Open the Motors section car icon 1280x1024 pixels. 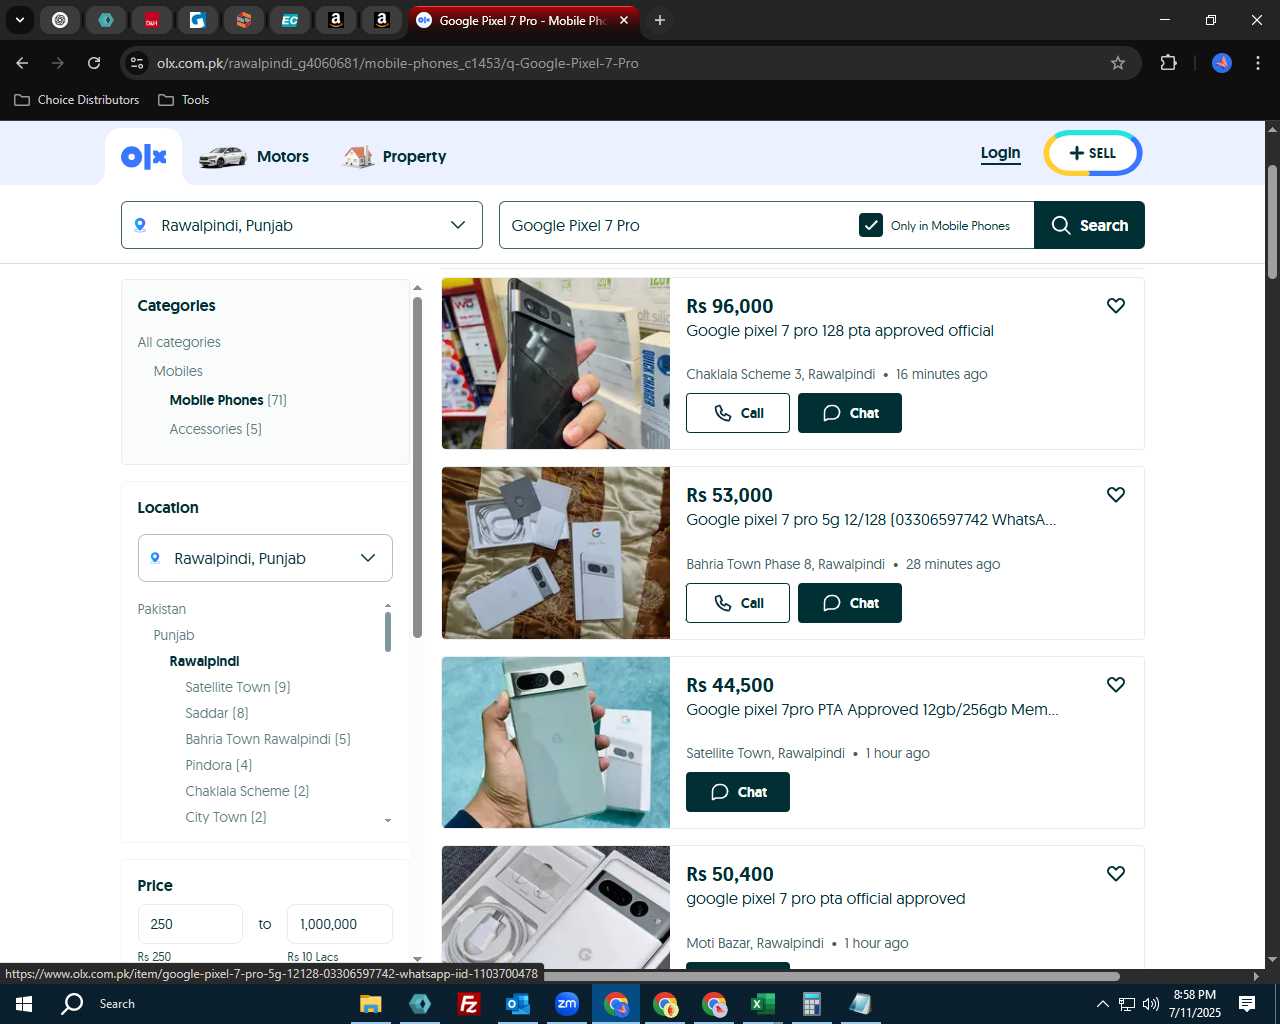(x=222, y=157)
